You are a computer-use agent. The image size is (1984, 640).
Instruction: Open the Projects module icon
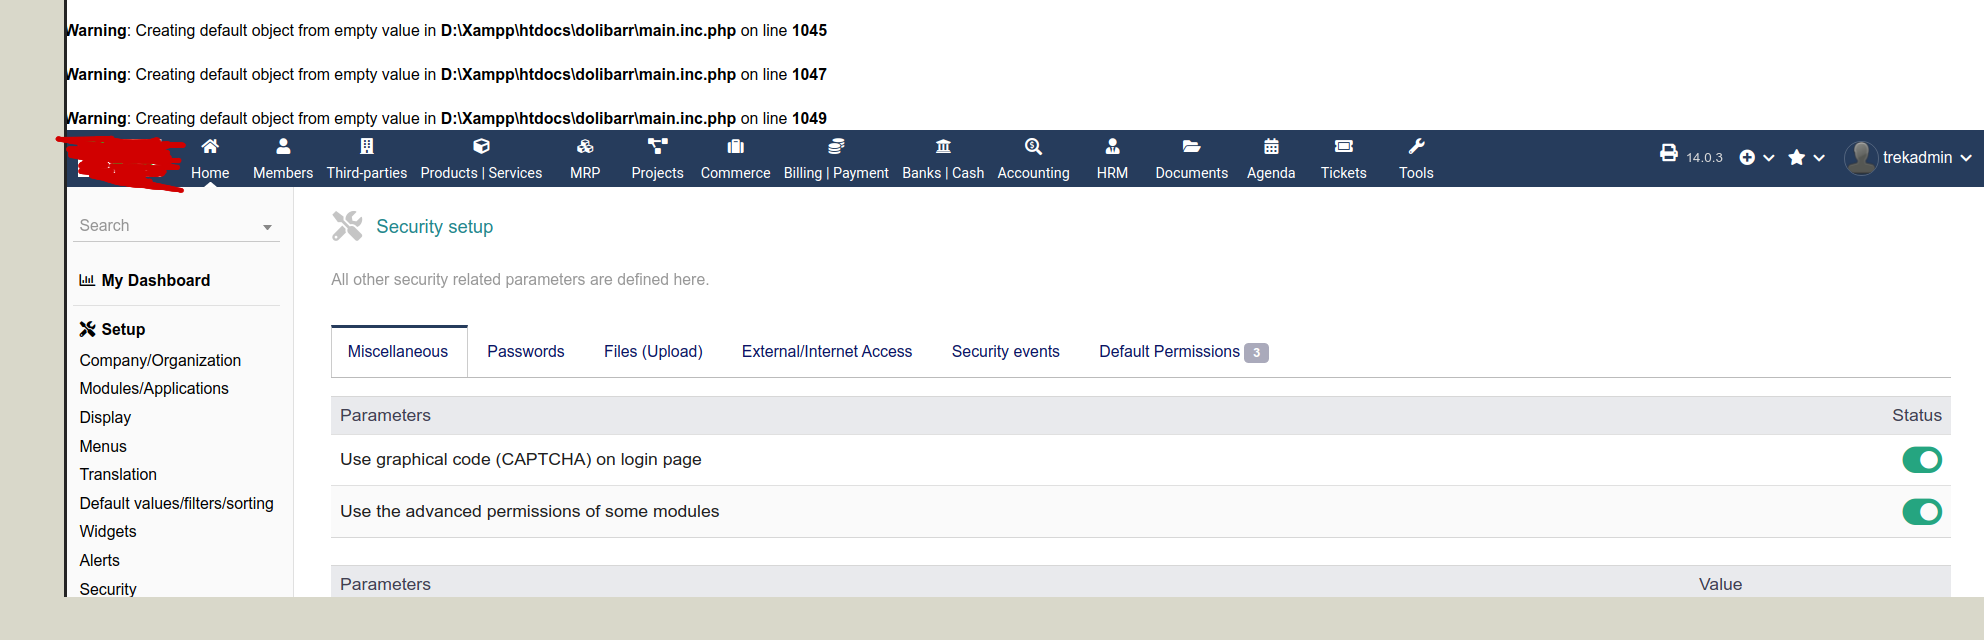pos(657,146)
